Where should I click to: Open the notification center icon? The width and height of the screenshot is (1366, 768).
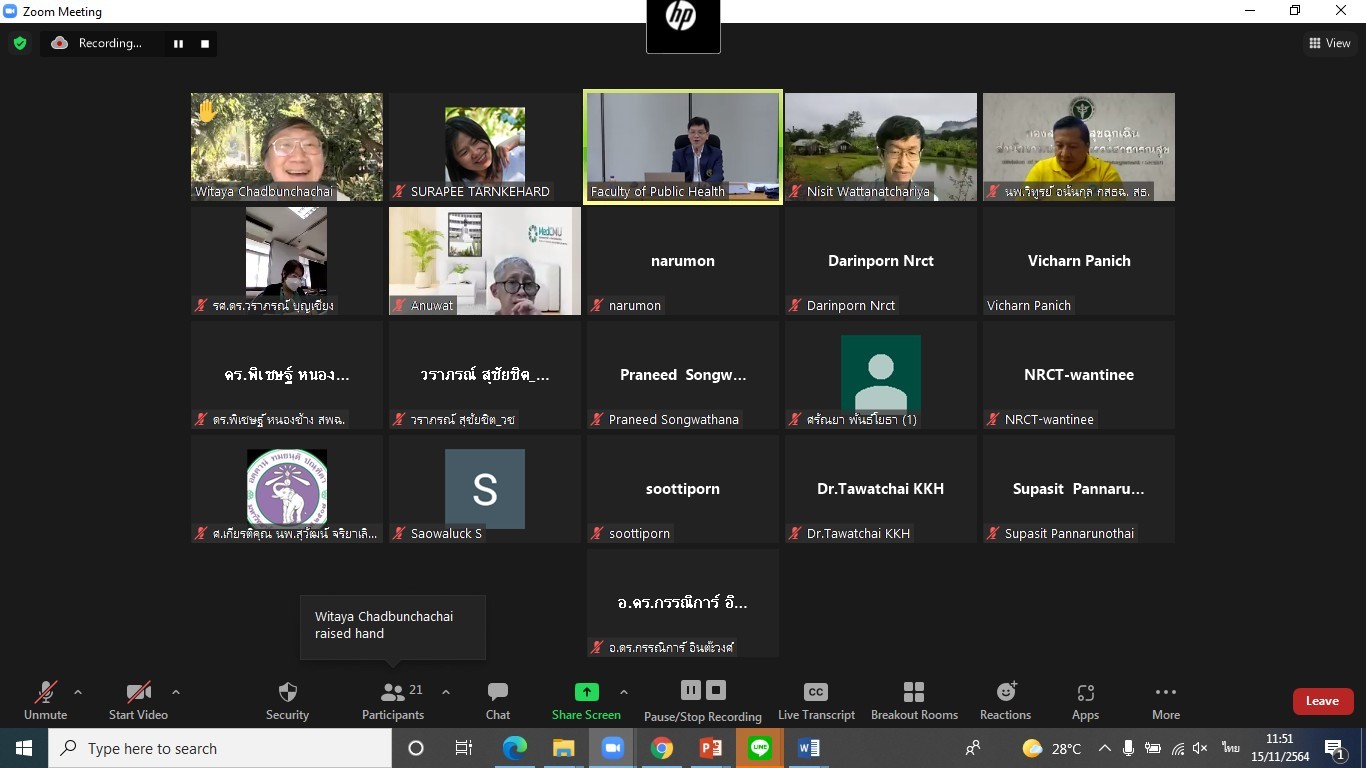(1334, 748)
